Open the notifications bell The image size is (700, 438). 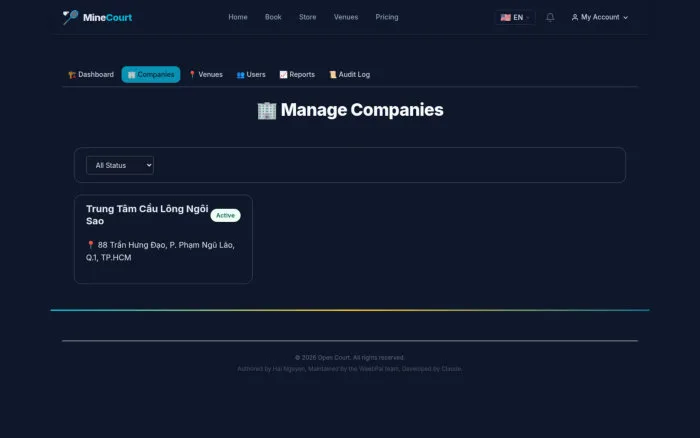point(550,17)
